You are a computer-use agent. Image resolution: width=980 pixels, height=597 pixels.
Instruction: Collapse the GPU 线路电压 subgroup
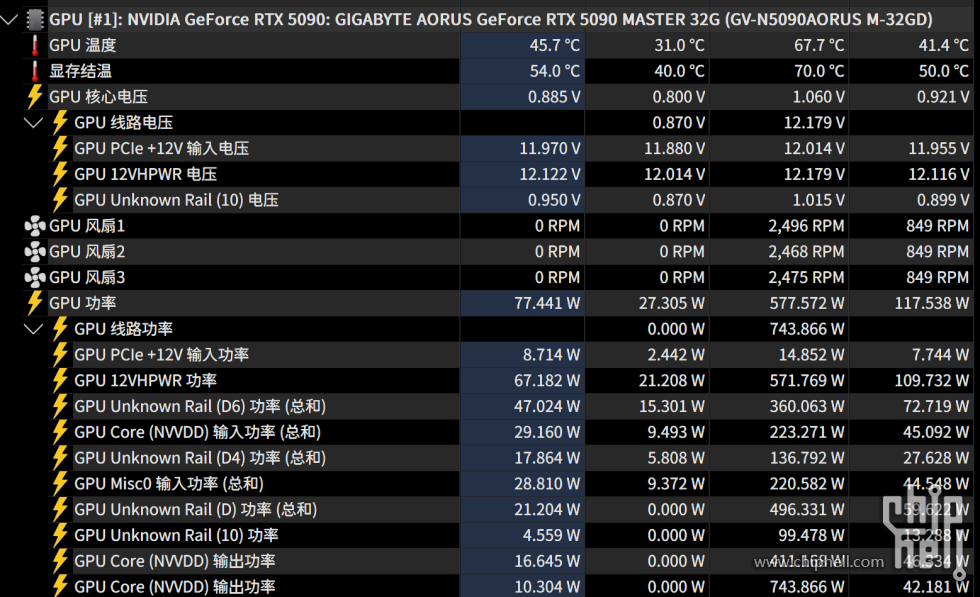point(34,123)
